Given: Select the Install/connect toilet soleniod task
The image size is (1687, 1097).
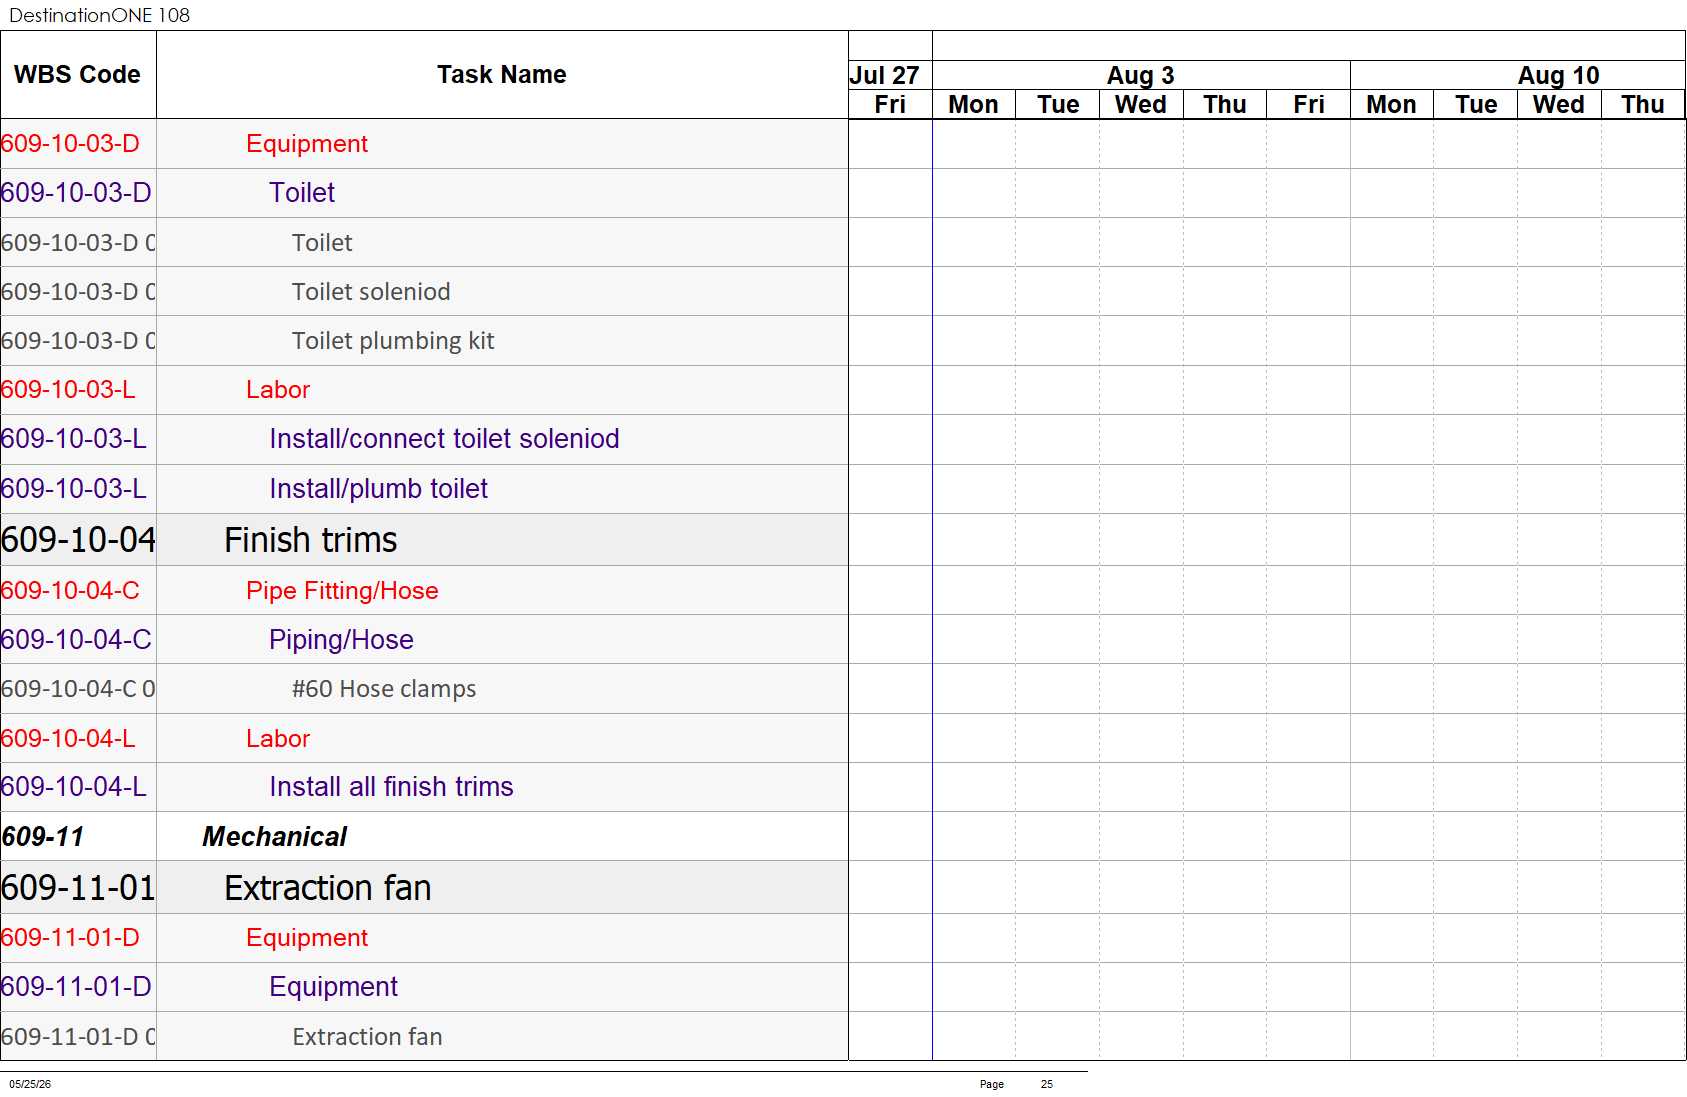Looking at the screenshot, I should [x=424, y=439].
